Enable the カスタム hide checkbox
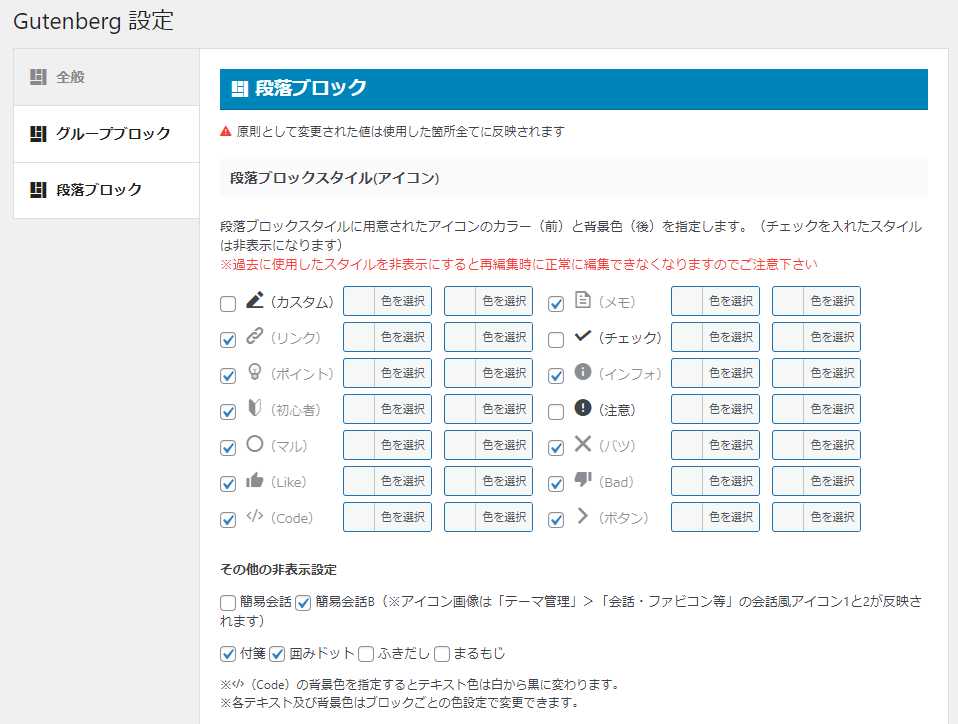 pos(228,304)
